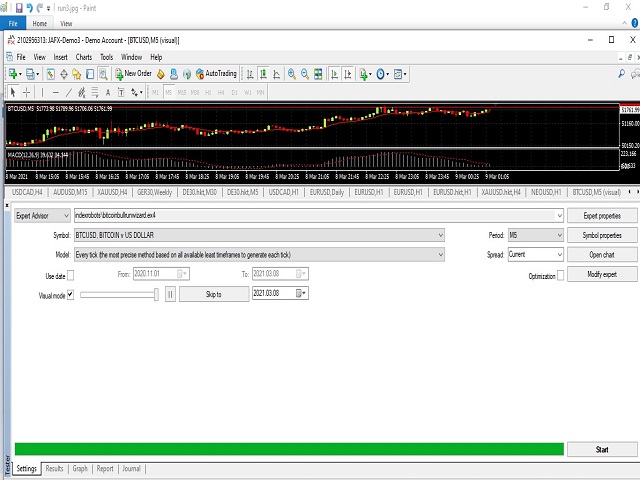Image resolution: width=640 pixels, height=480 pixels.
Task: Click the zoom out magnifier icon
Action: [x=304, y=74]
